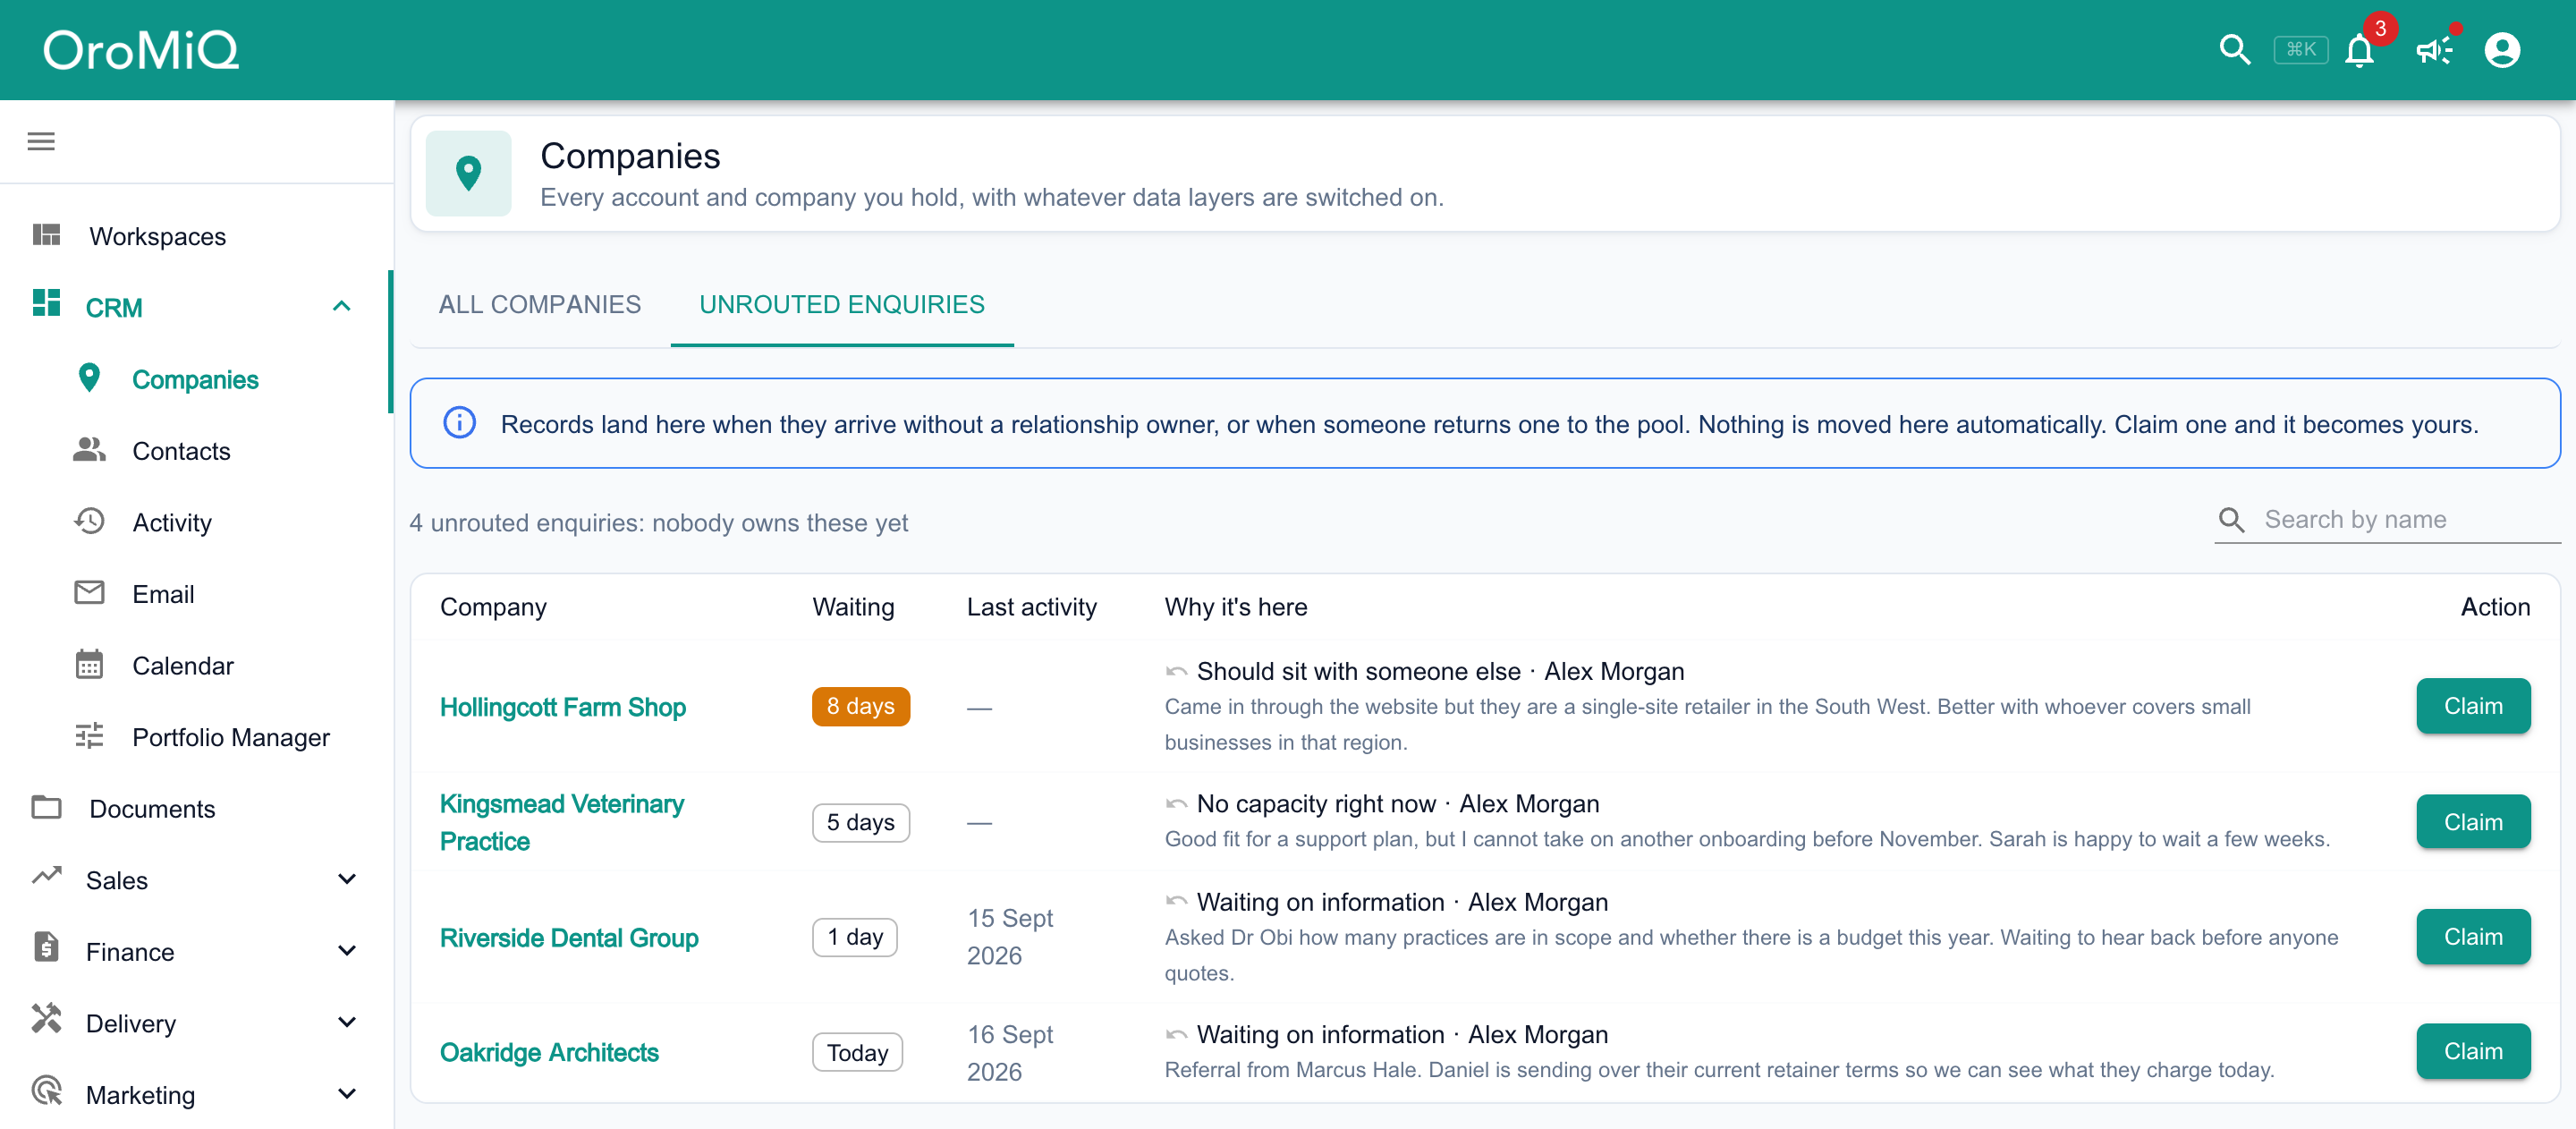Open Contacts in the sidebar
Image resolution: width=2576 pixels, height=1129 pixels.
pyautogui.click(x=196, y=451)
